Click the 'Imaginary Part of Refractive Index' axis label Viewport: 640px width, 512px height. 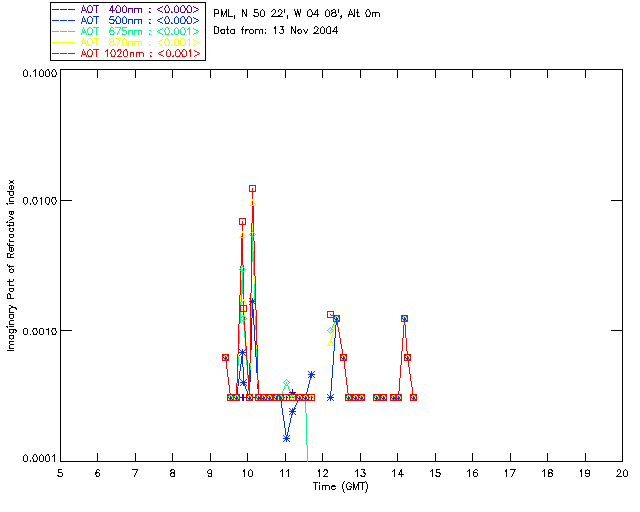click(11, 265)
